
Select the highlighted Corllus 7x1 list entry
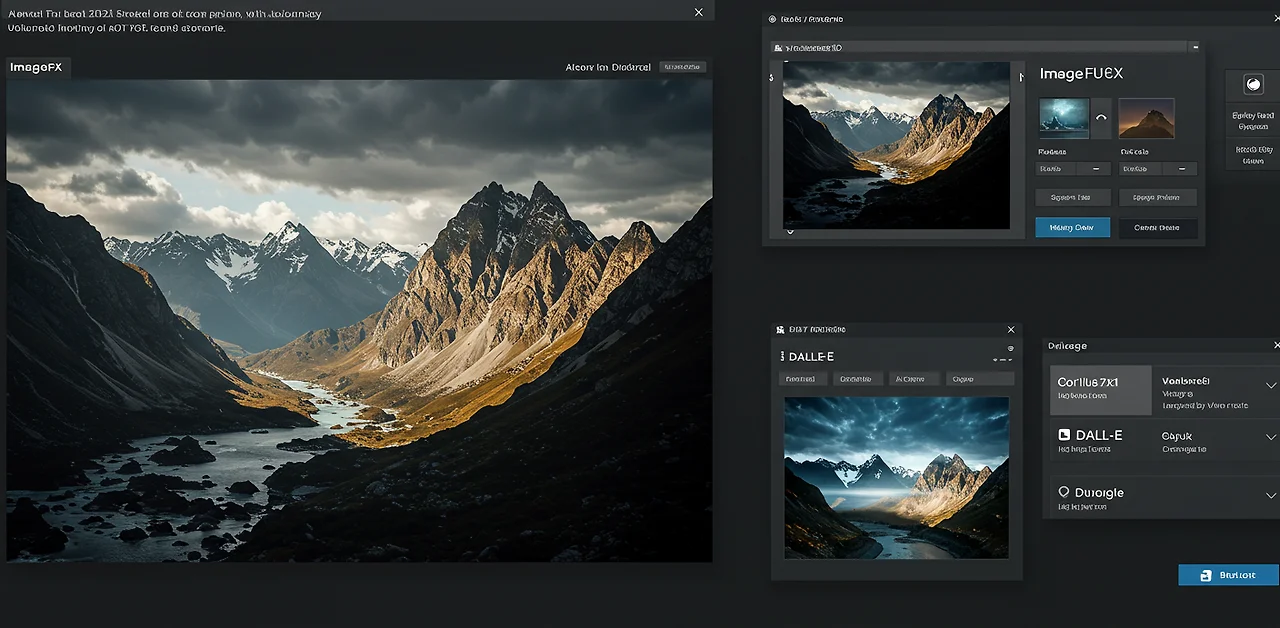pyautogui.click(x=1101, y=390)
